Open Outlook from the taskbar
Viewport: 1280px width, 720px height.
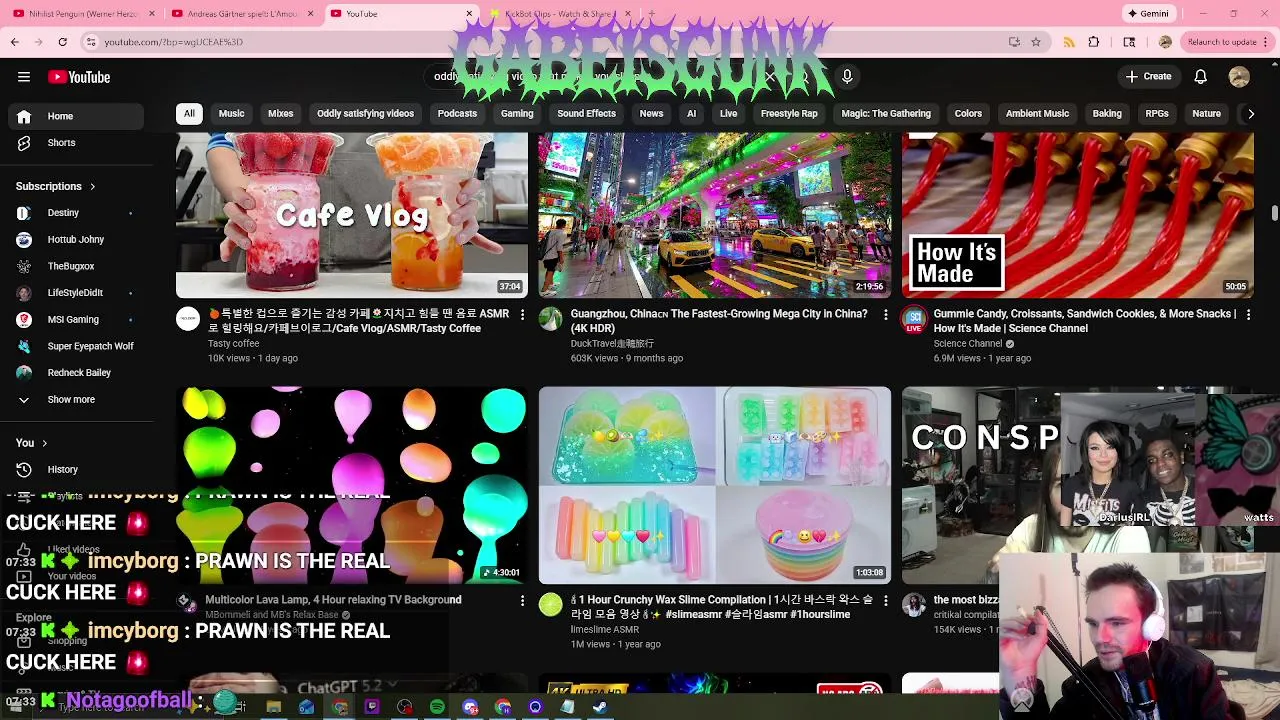click(x=306, y=707)
